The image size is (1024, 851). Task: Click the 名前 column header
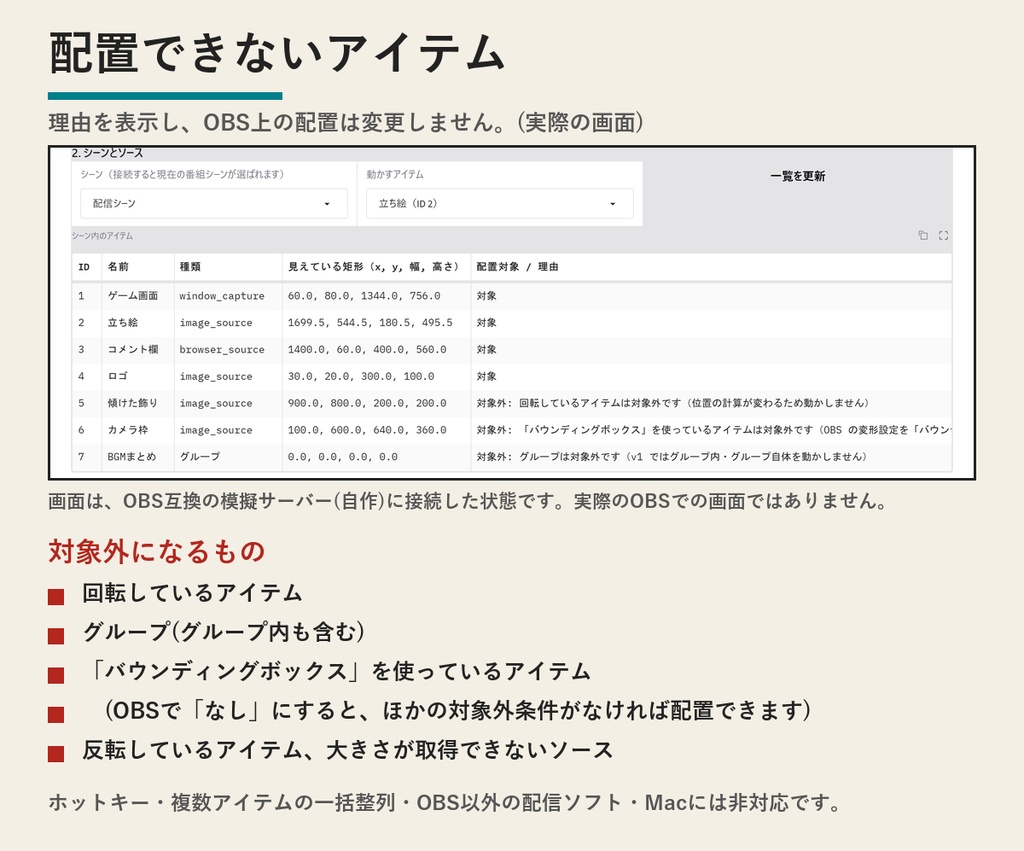138,266
